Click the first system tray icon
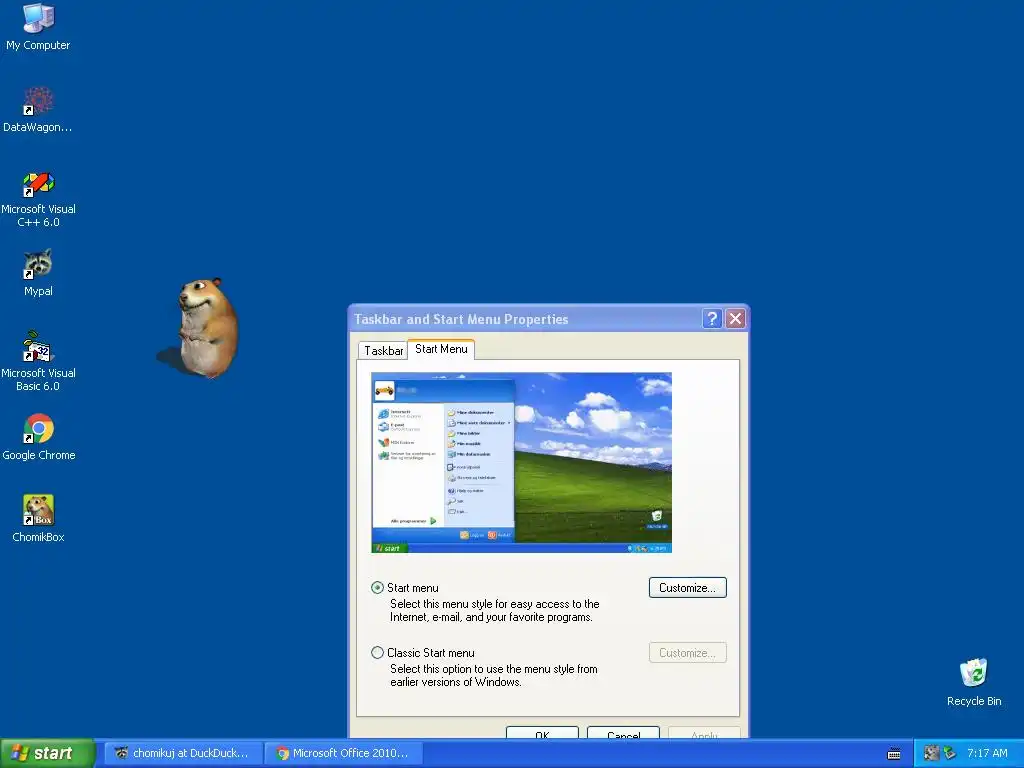1024x768 pixels. tap(931, 753)
